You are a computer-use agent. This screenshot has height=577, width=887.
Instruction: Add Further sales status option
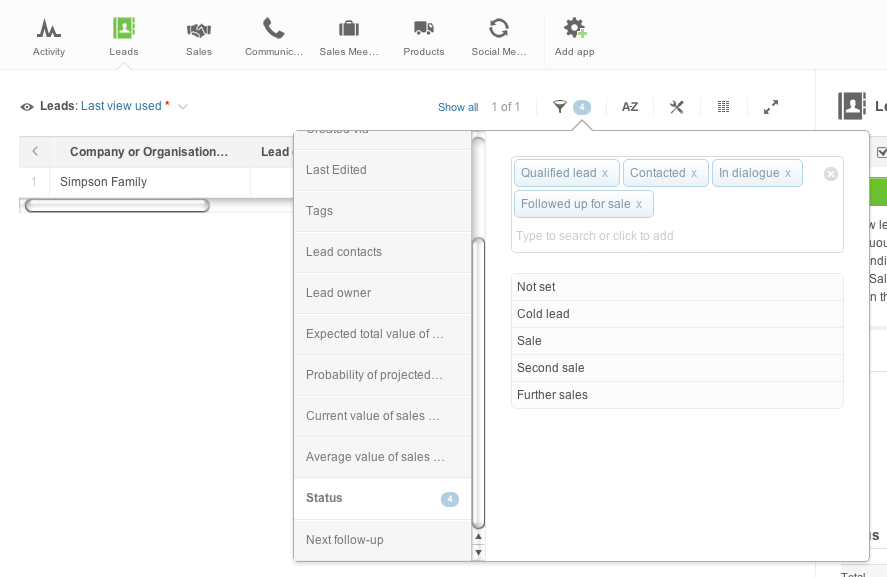[x=677, y=395]
